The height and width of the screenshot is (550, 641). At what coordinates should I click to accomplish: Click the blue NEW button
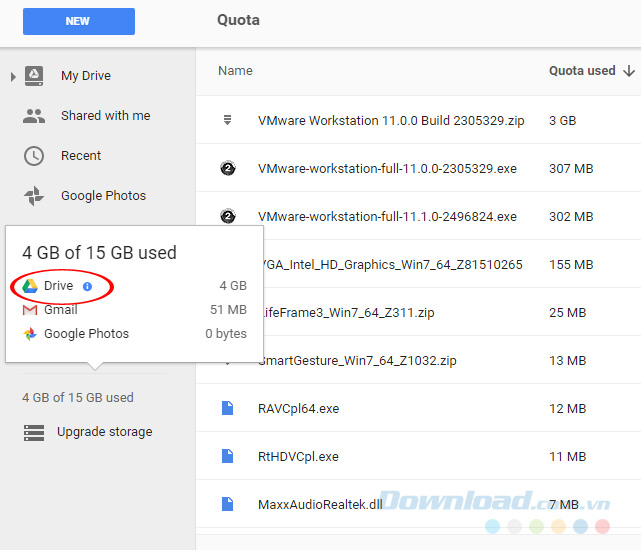click(78, 21)
